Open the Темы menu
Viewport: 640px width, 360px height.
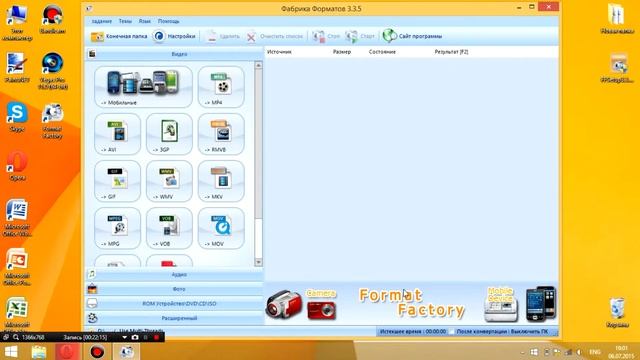click(125, 21)
